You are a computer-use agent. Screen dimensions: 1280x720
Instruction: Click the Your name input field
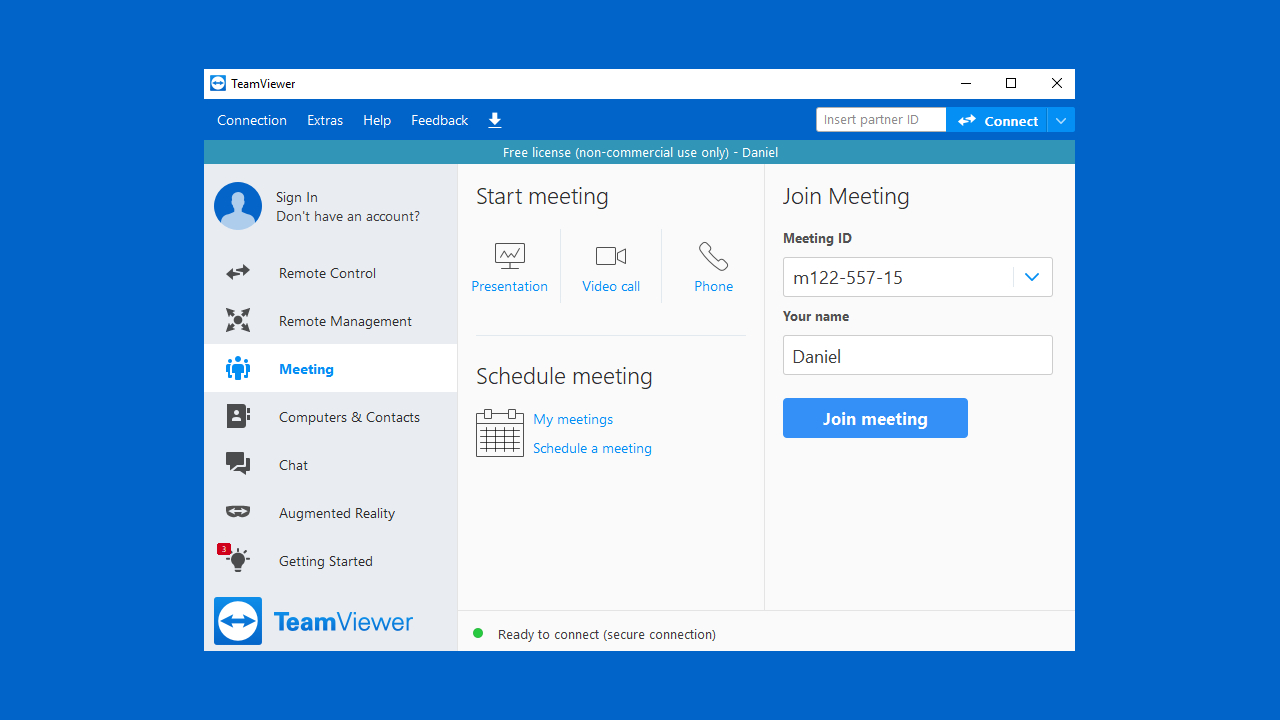tap(918, 355)
